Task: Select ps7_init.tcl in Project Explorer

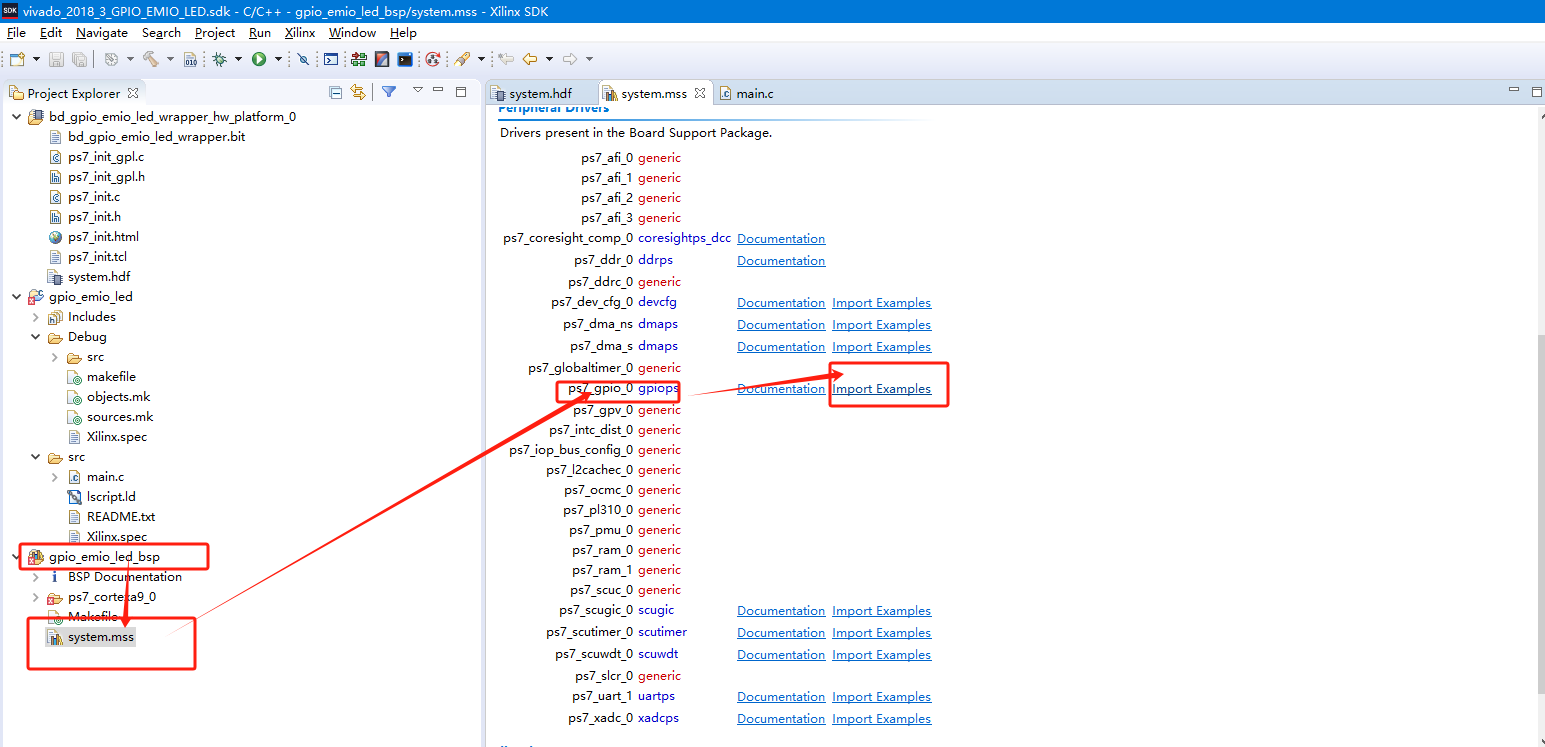Action: coord(97,257)
